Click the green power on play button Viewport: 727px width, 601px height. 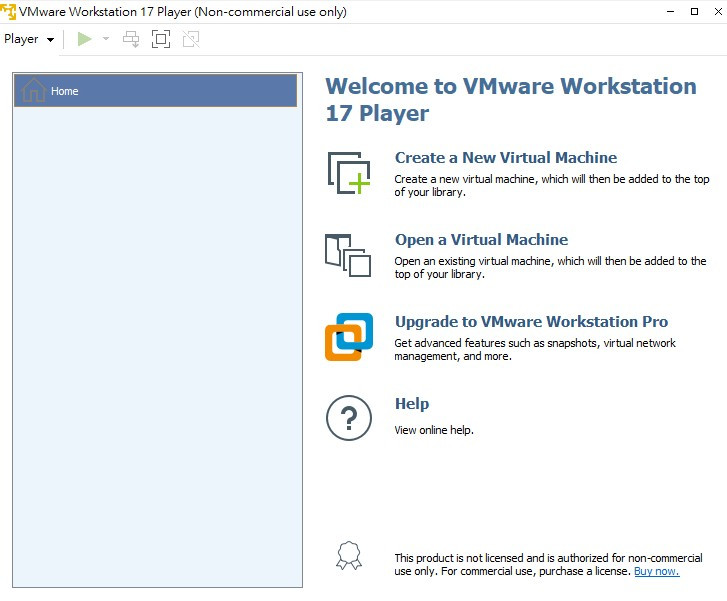tap(84, 39)
